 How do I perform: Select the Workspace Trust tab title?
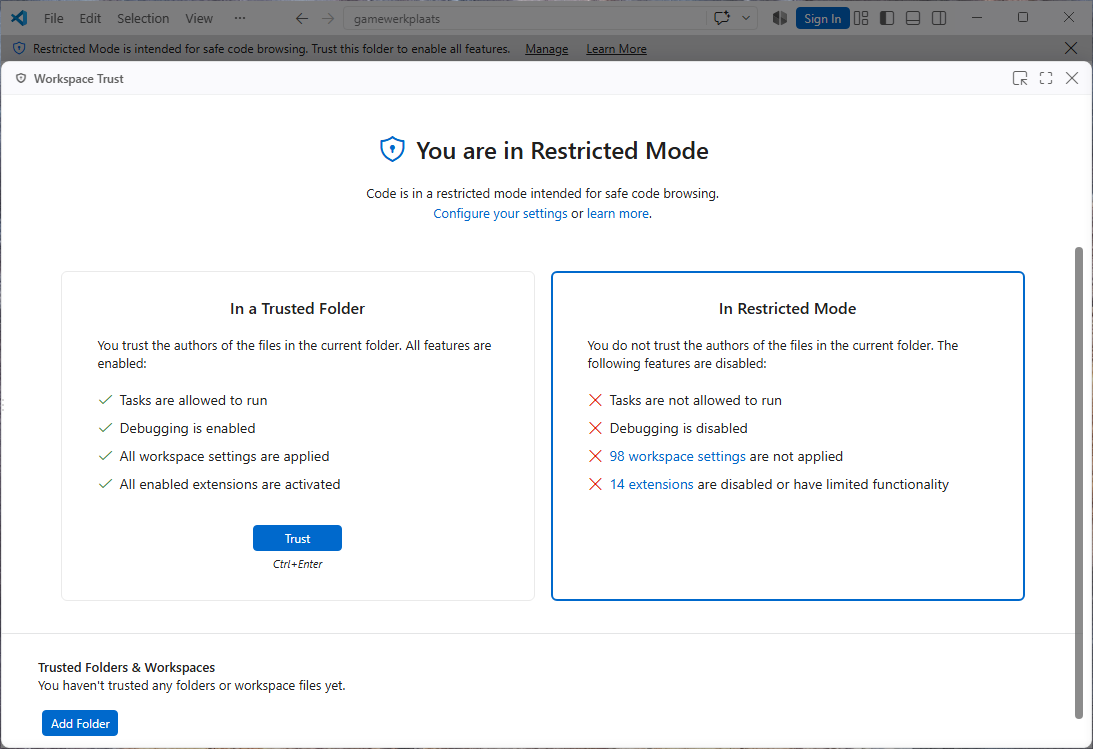(79, 79)
